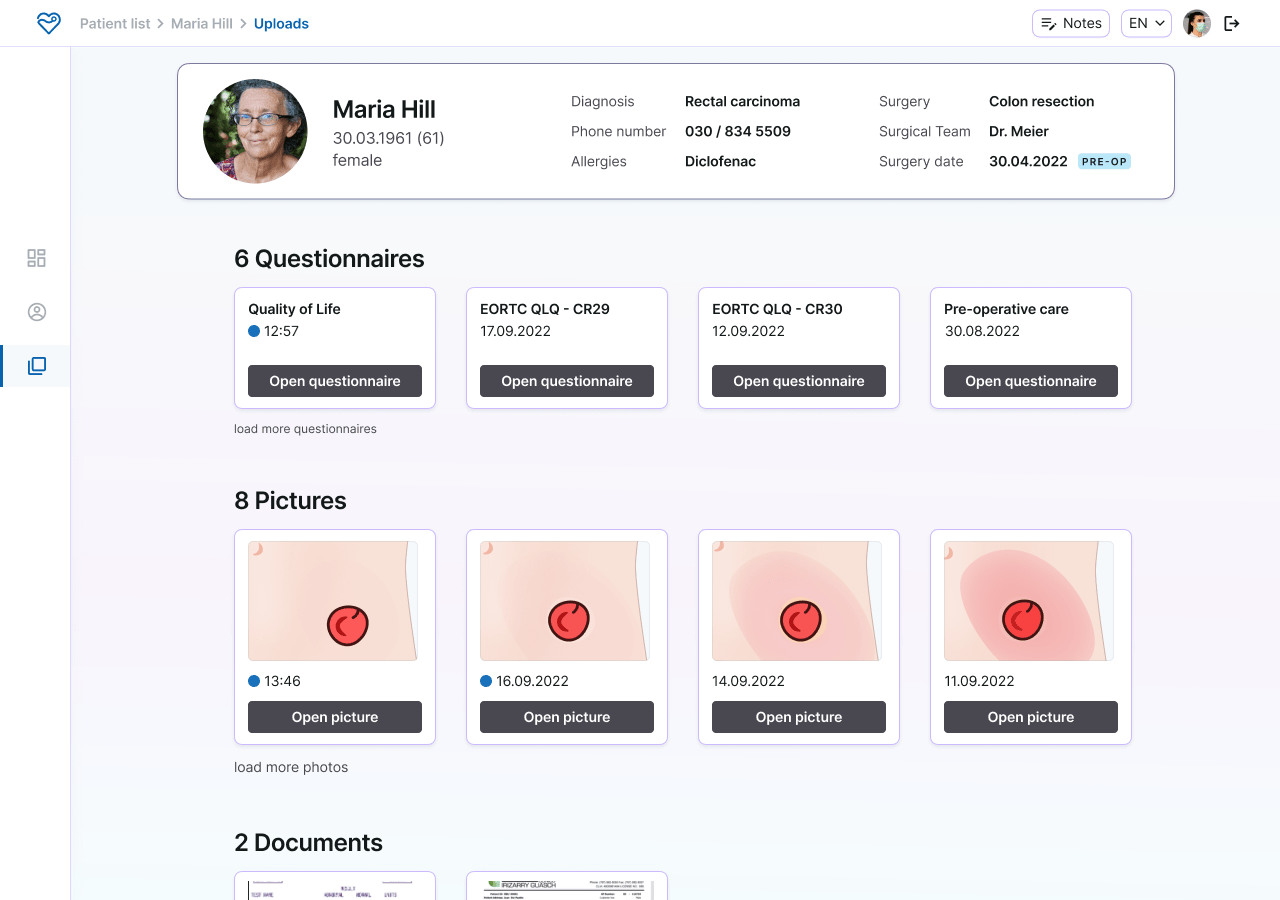
Task: Click the pencil icon inside the Notes button
Action: pos(1049,23)
